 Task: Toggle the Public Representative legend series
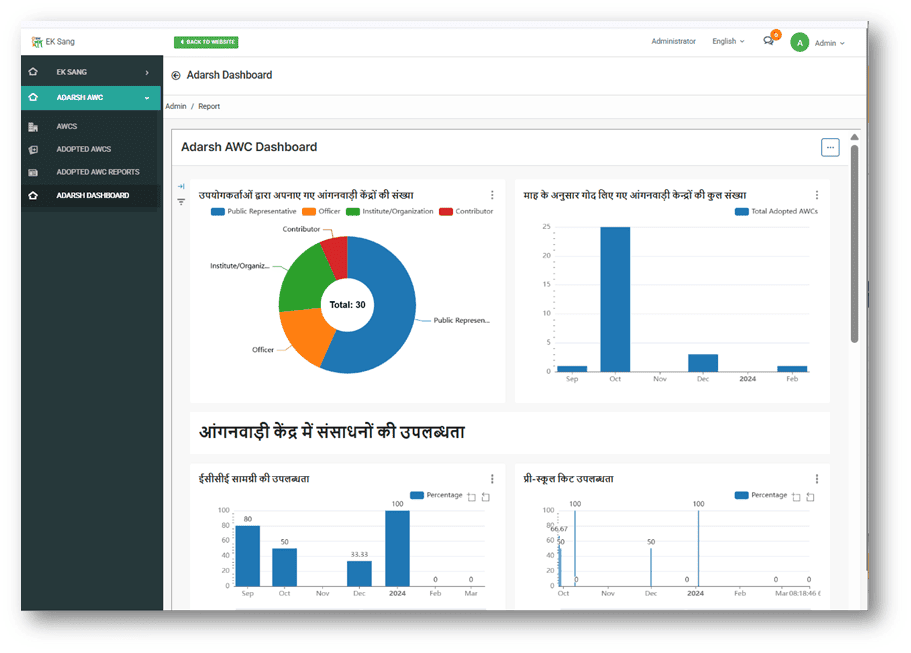tap(253, 211)
